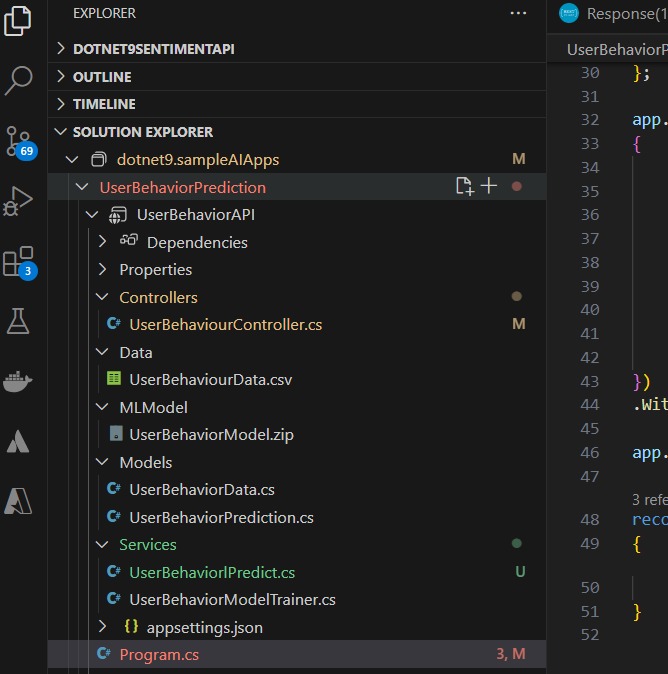Expand the DOTNET9SENTIMENTAPI section
The width and height of the screenshot is (668, 674).
point(61,49)
